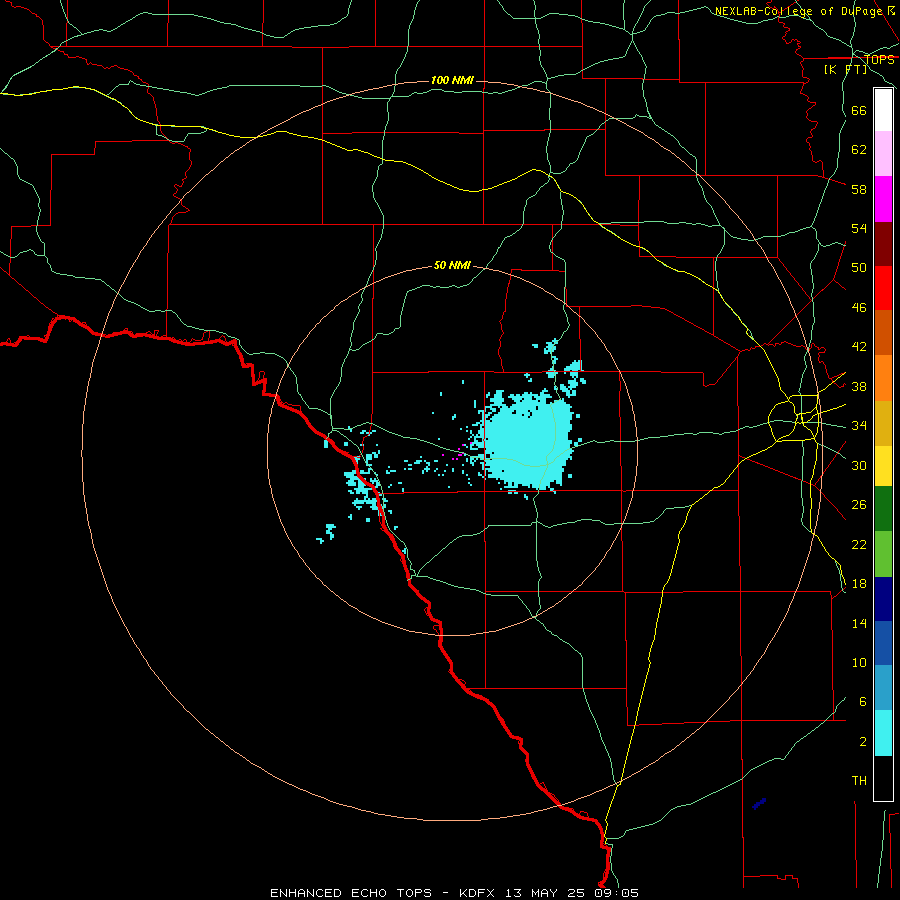Screen dimensions: 900x900
Task: Click the medium blue 18 kft swatch
Action: (883, 643)
